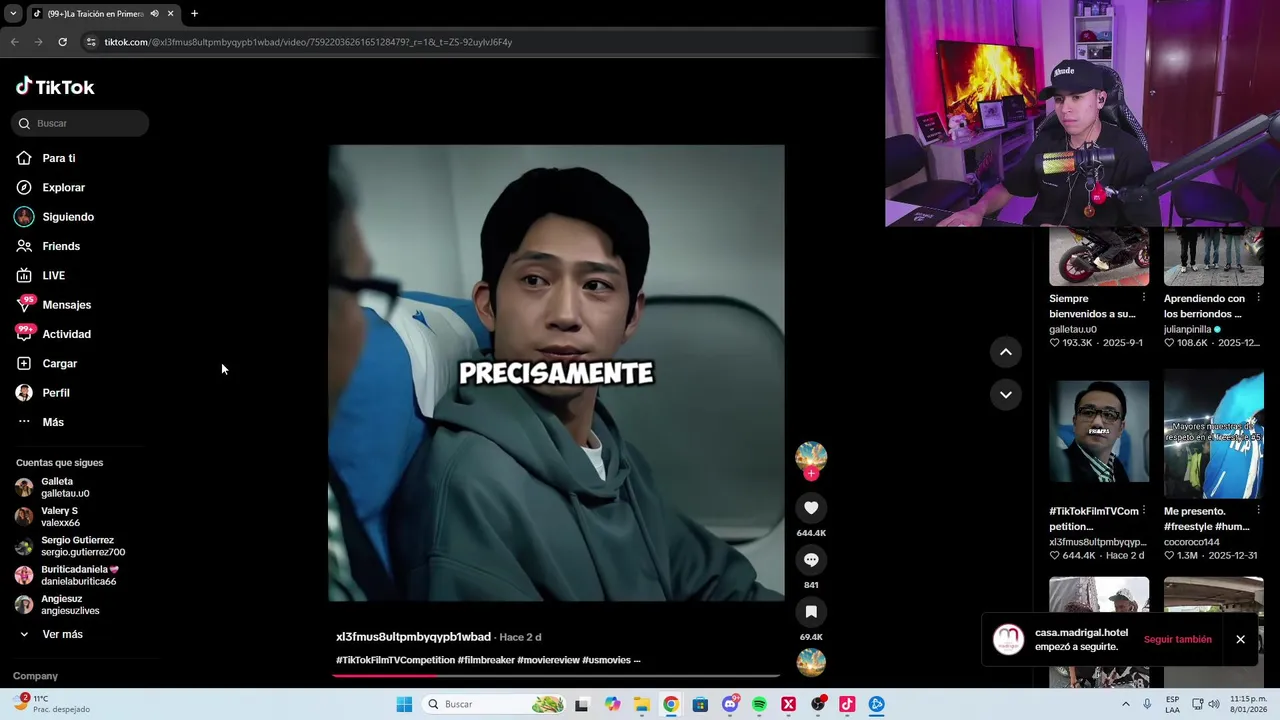
Task: Like the video with the heart icon
Action: tap(811, 508)
